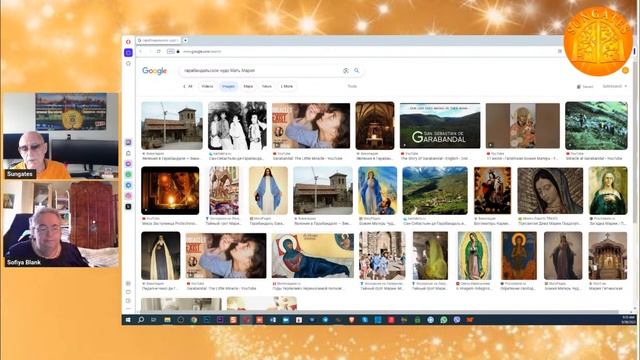Open the mountain valley village thumbnail
Image resolution: width=640 pixels, height=360 pixels.
[435, 190]
